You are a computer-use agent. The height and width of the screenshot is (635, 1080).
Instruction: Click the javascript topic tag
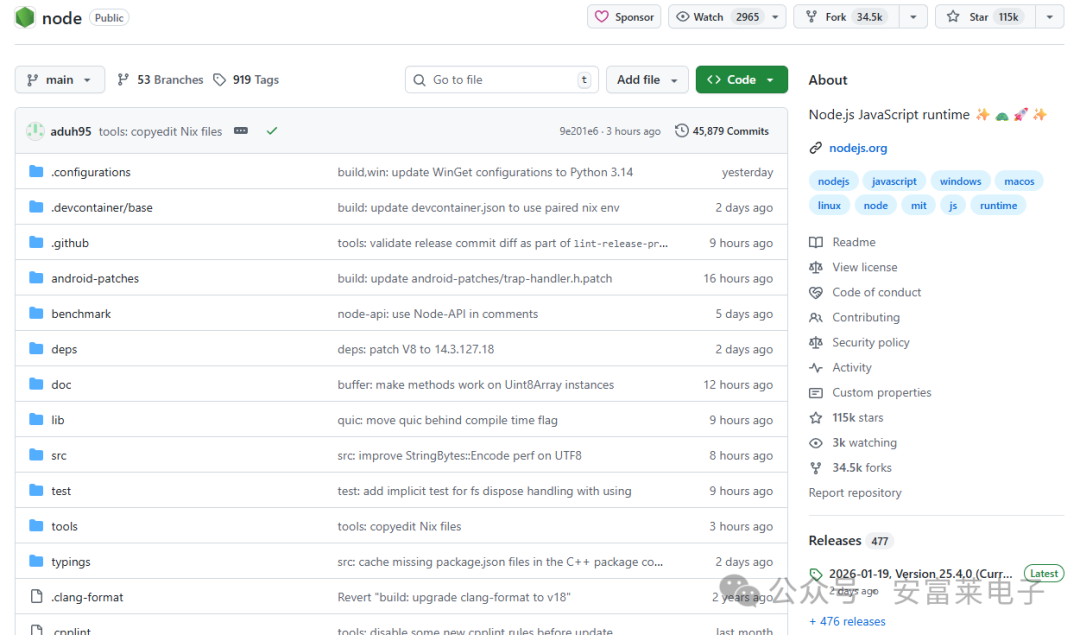pyautogui.click(x=893, y=181)
